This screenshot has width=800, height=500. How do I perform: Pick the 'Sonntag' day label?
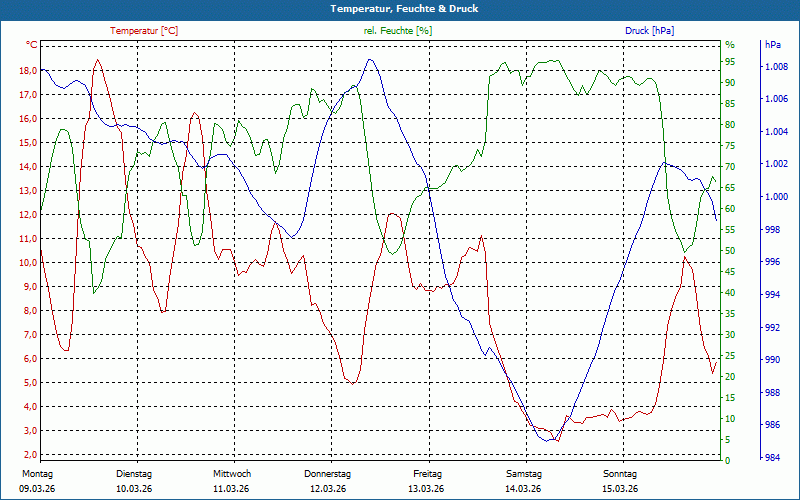pos(620,473)
